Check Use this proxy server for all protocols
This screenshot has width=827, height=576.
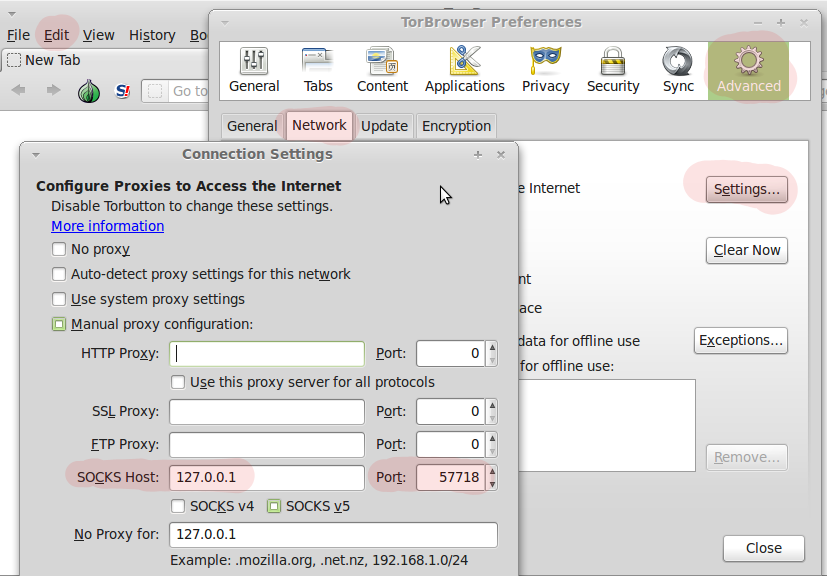(178, 382)
